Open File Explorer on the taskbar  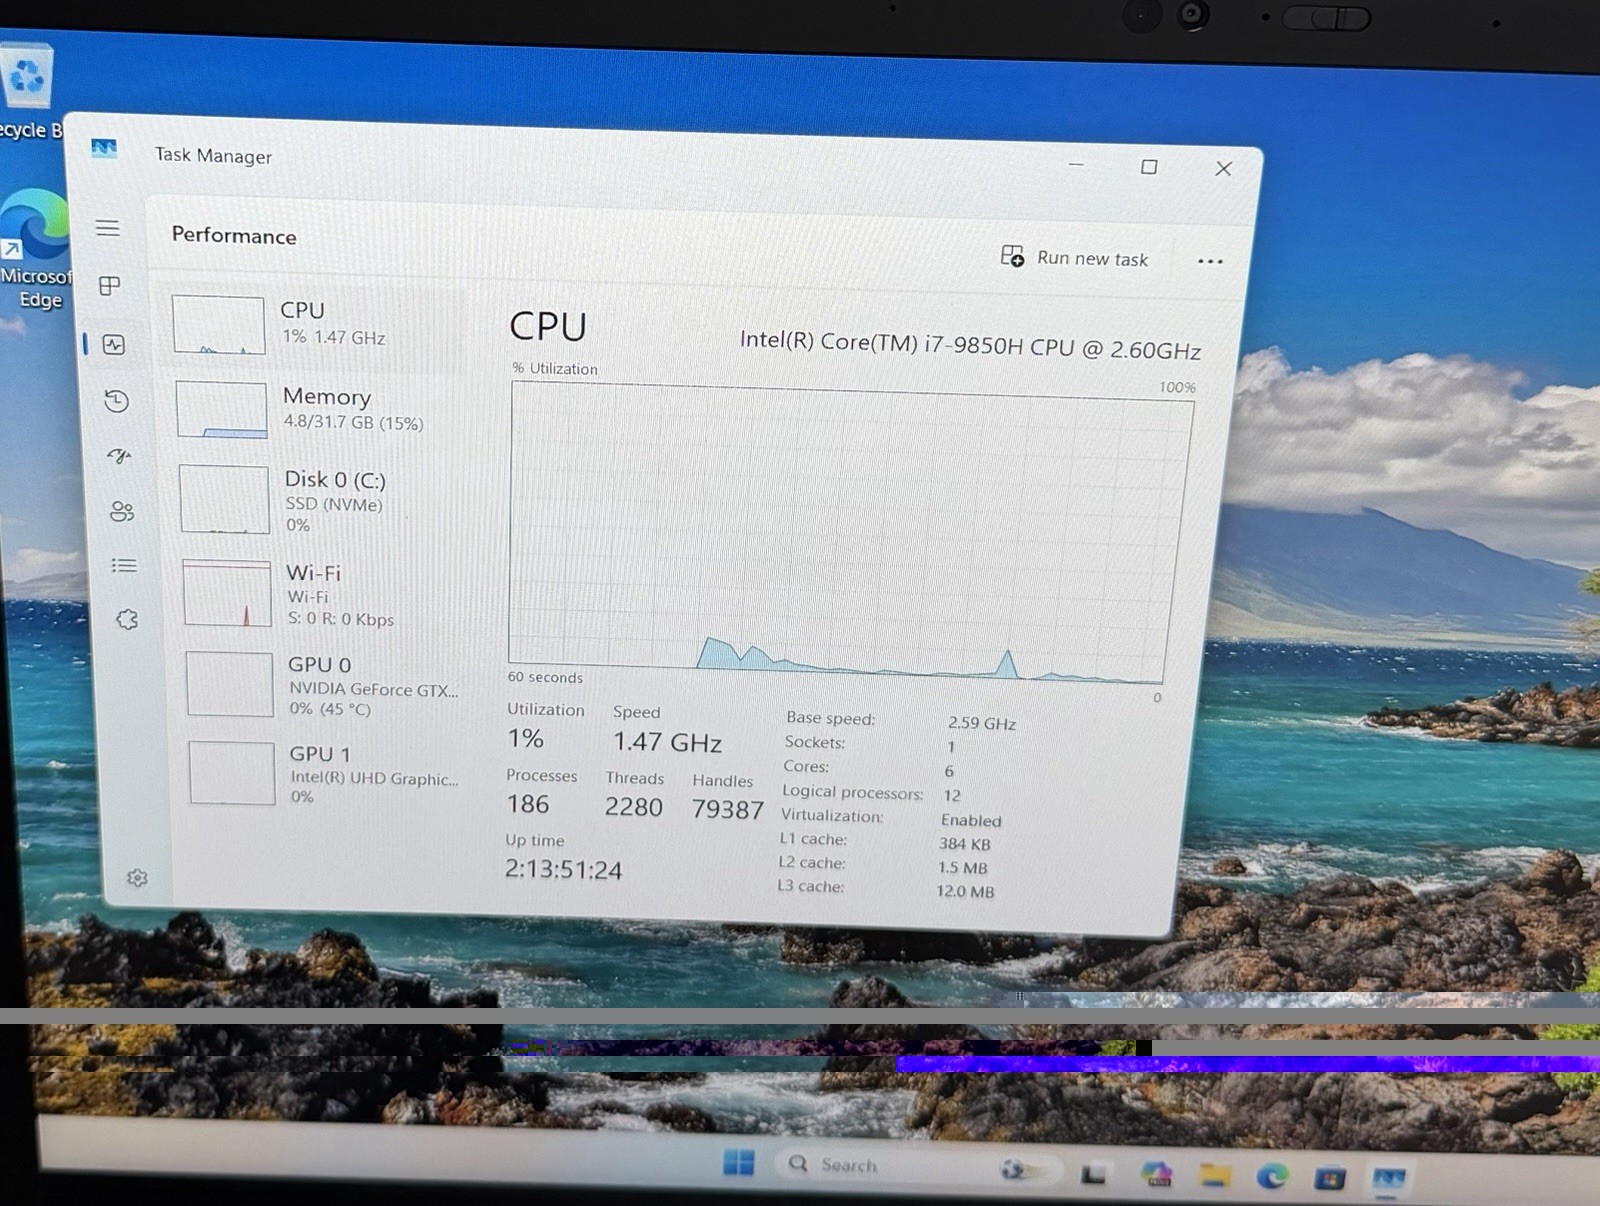pos(1214,1176)
